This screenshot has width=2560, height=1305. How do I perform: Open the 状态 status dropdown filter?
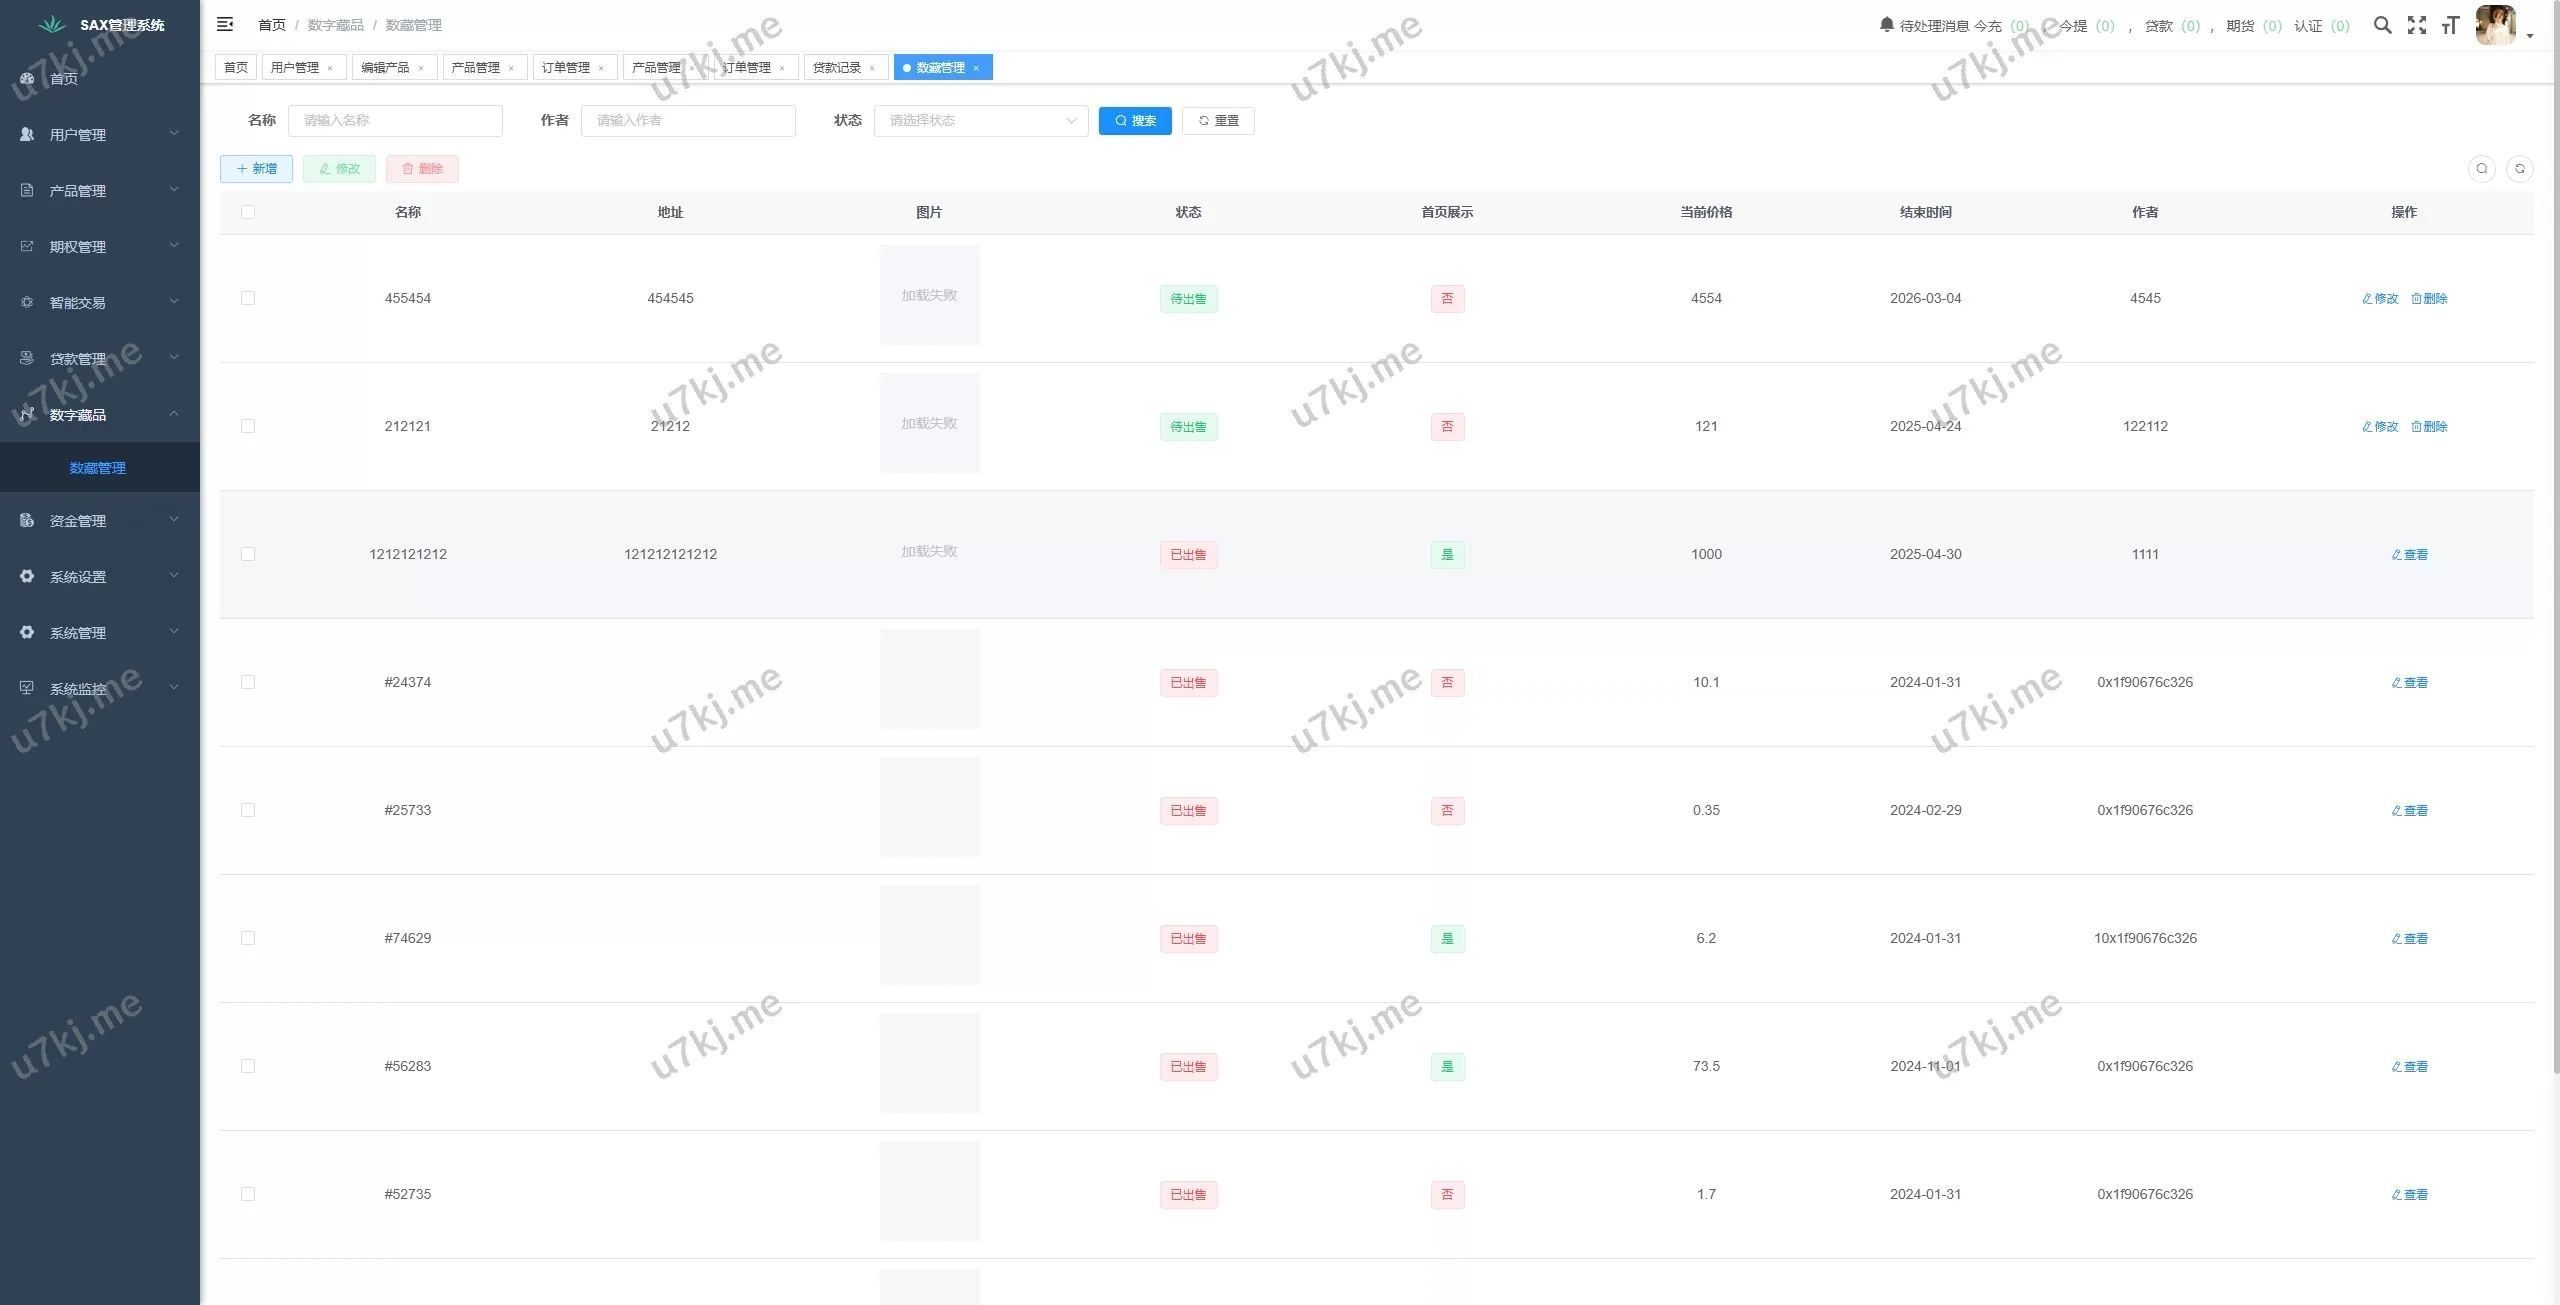point(980,120)
